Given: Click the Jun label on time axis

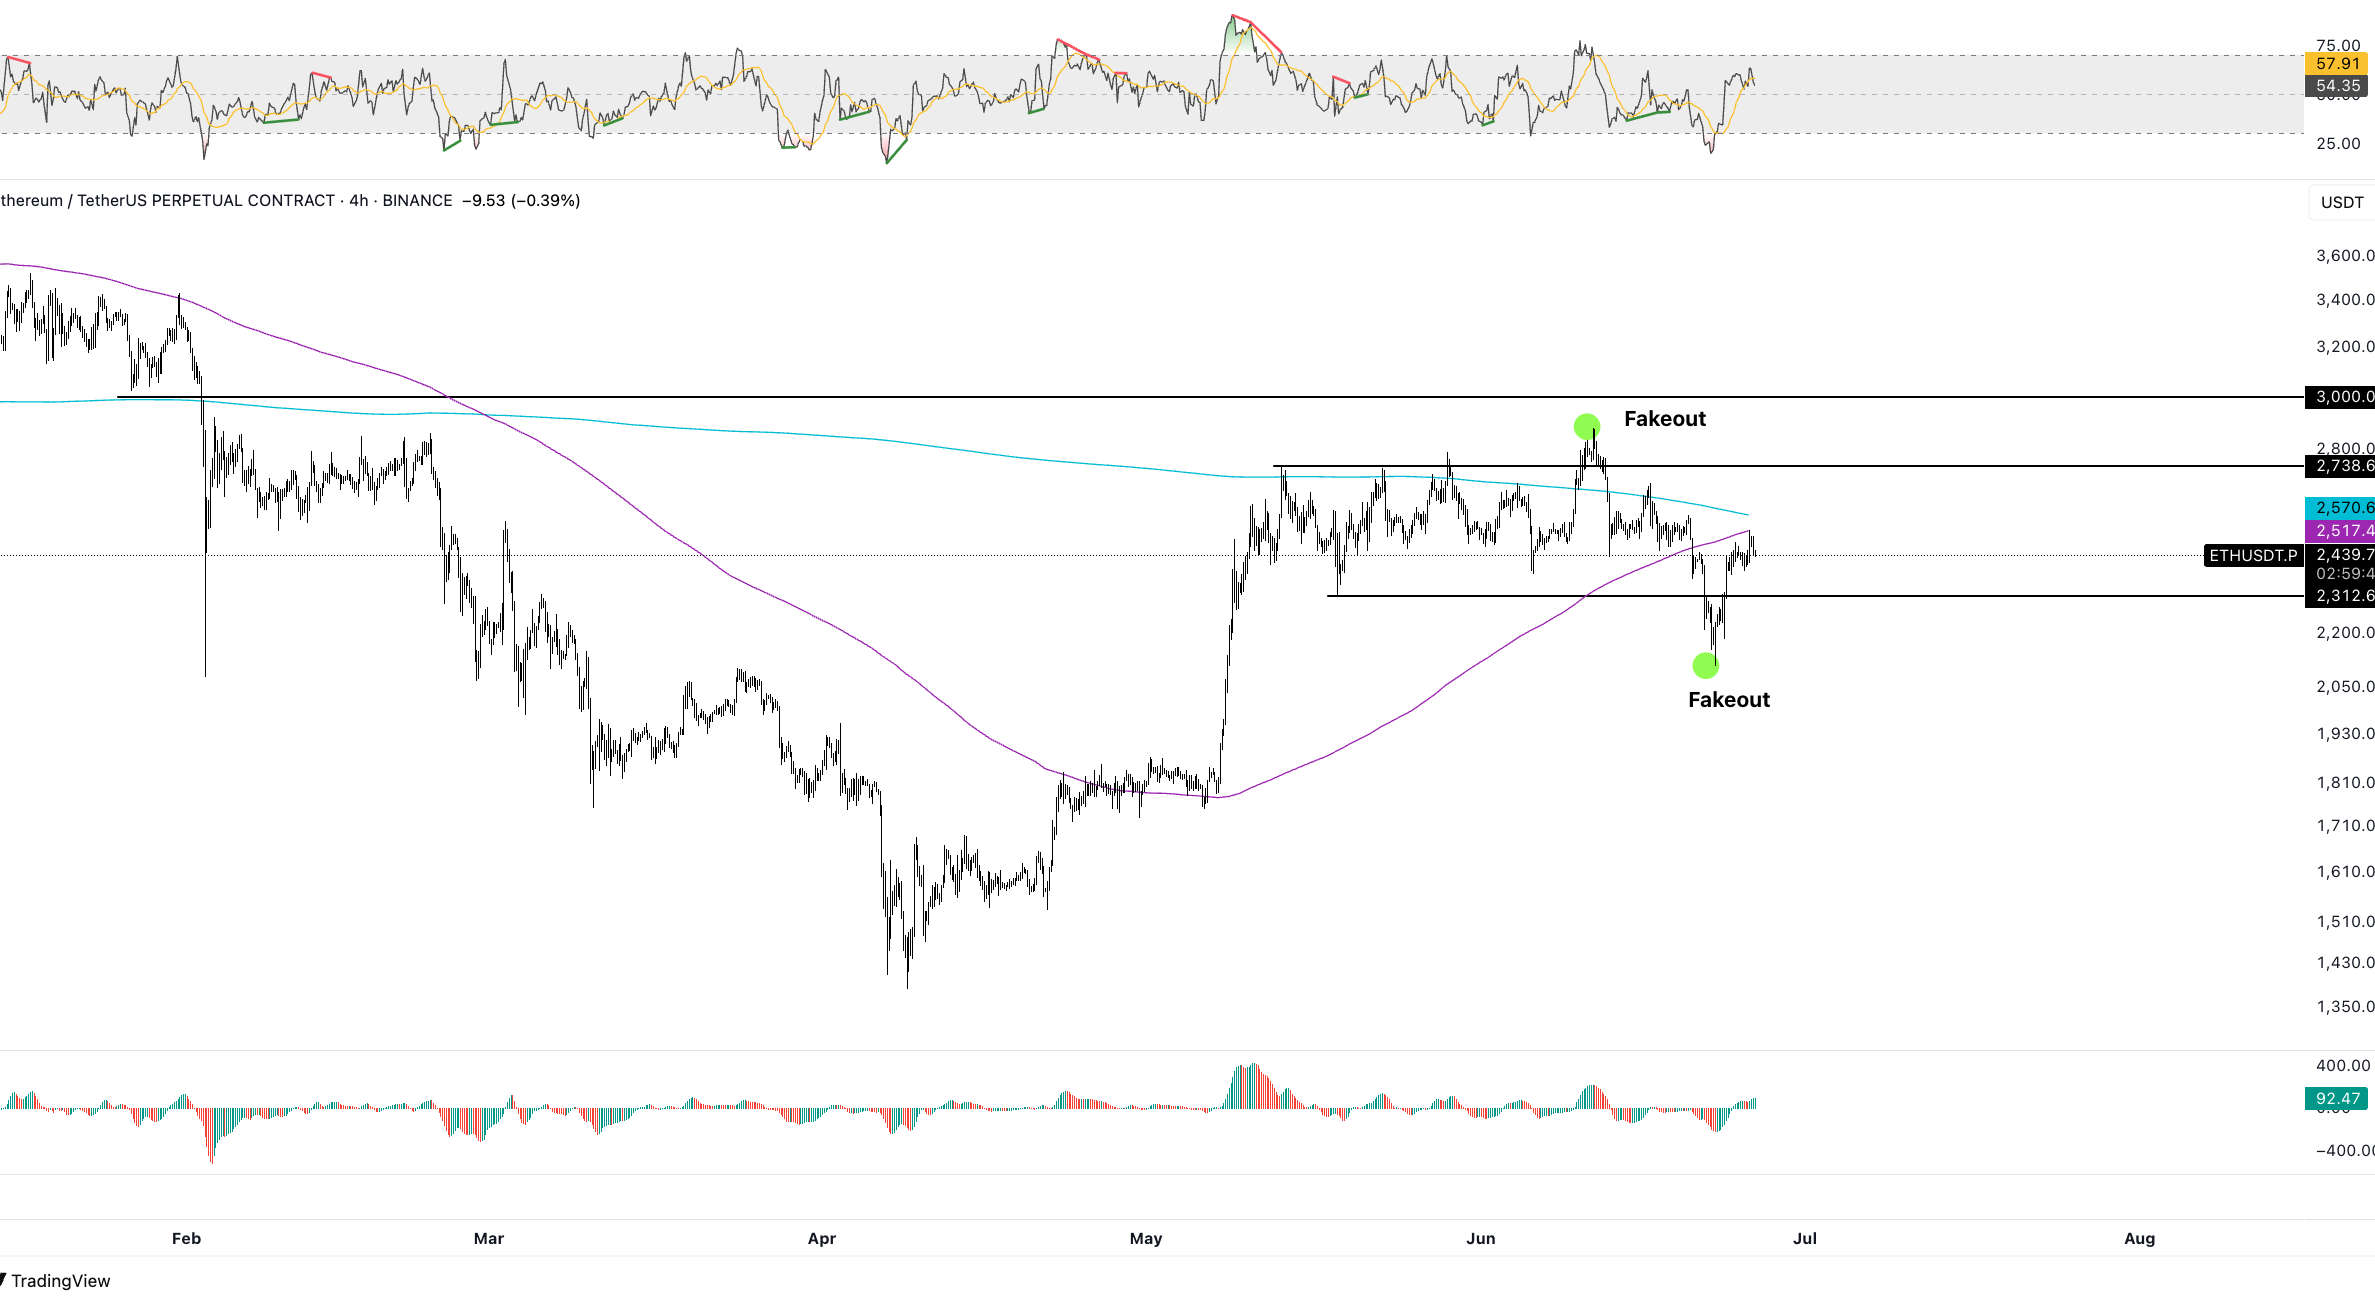Looking at the screenshot, I should click(x=1480, y=1239).
